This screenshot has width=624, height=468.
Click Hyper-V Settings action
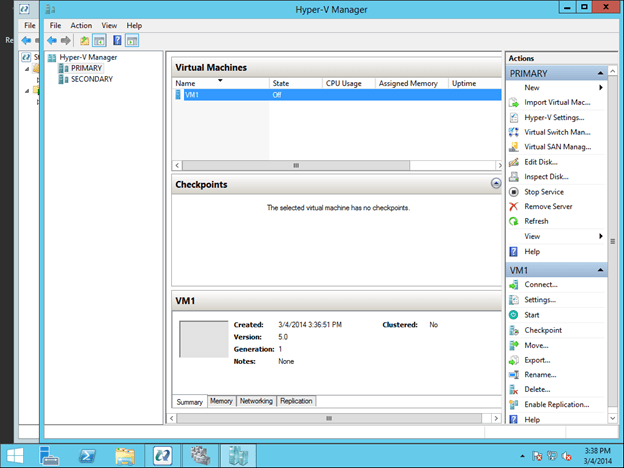pyautogui.click(x=555, y=117)
